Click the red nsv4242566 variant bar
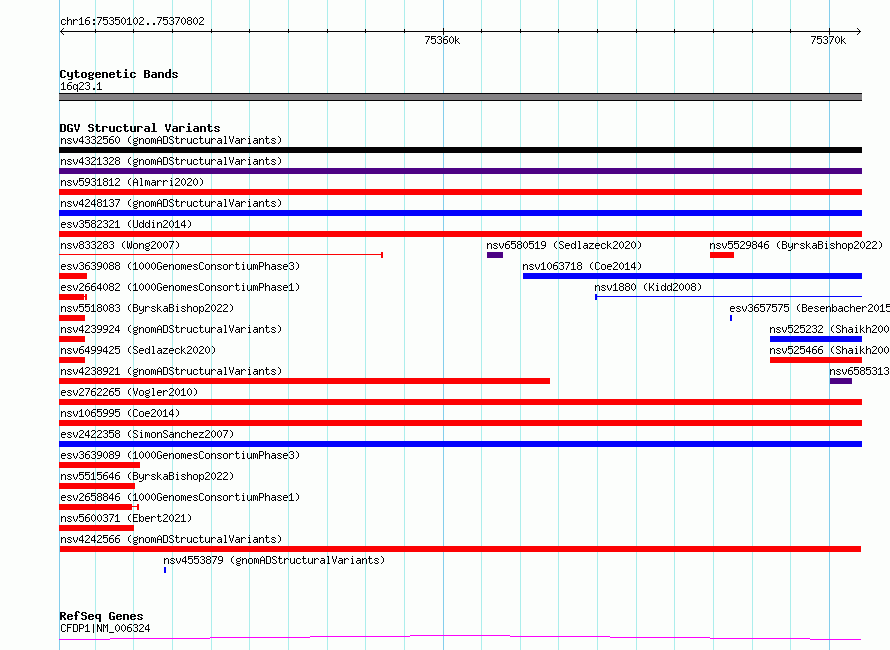 tap(460, 549)
